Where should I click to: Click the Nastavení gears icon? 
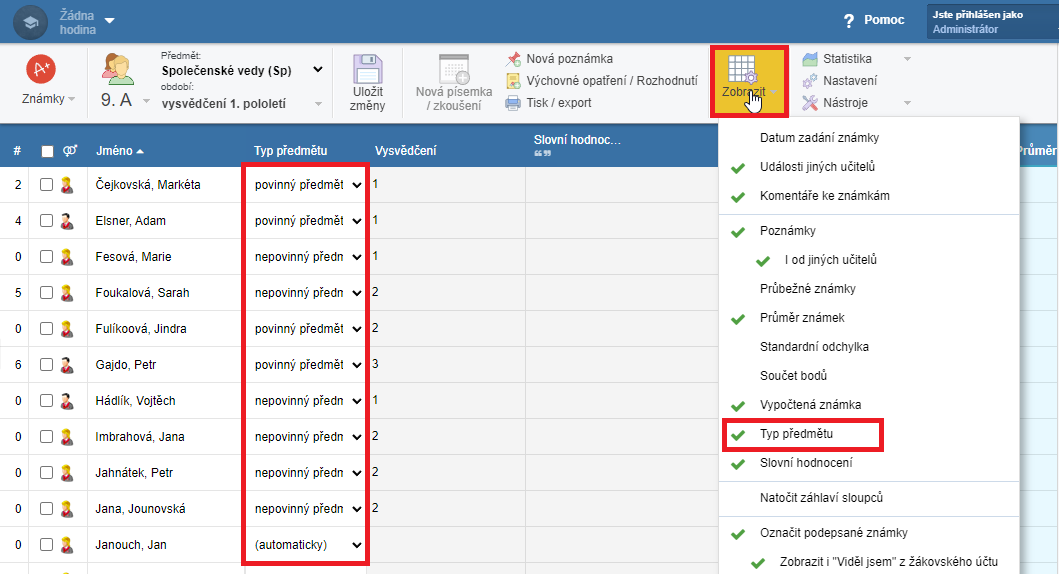[810, 81]
